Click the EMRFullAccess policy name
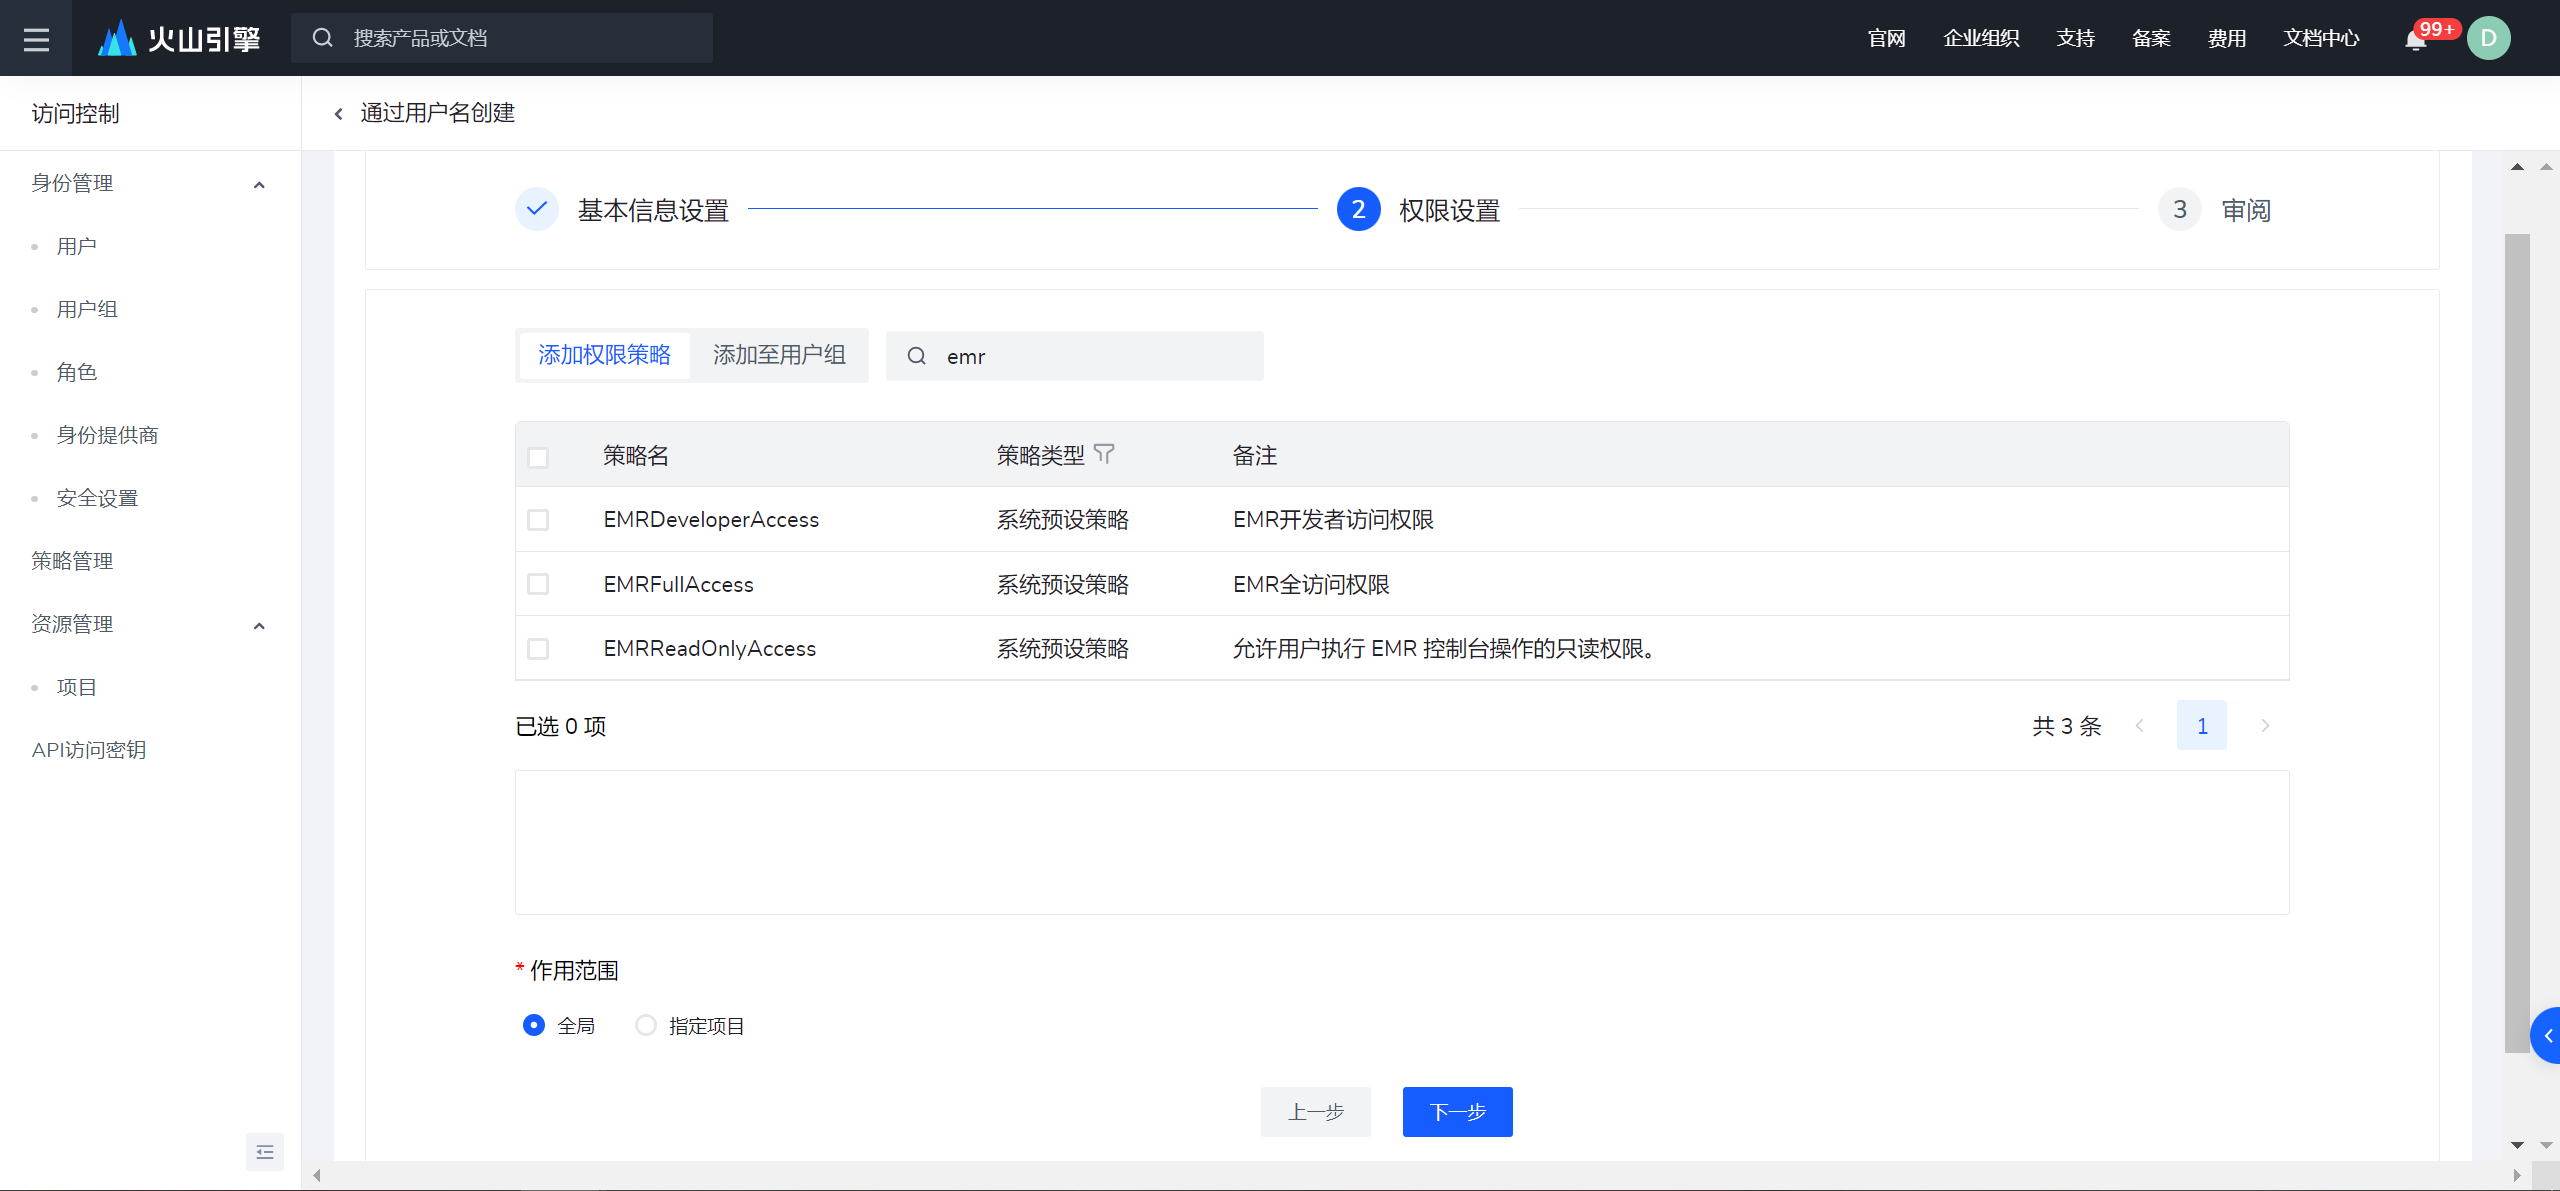 point(678,584)
